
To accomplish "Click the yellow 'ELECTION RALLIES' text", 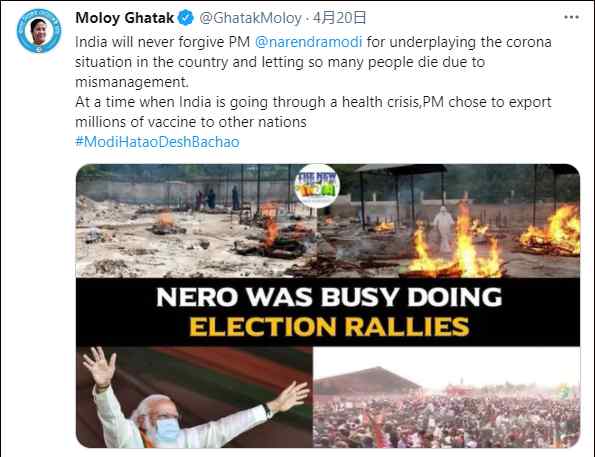I will [329, 327].
